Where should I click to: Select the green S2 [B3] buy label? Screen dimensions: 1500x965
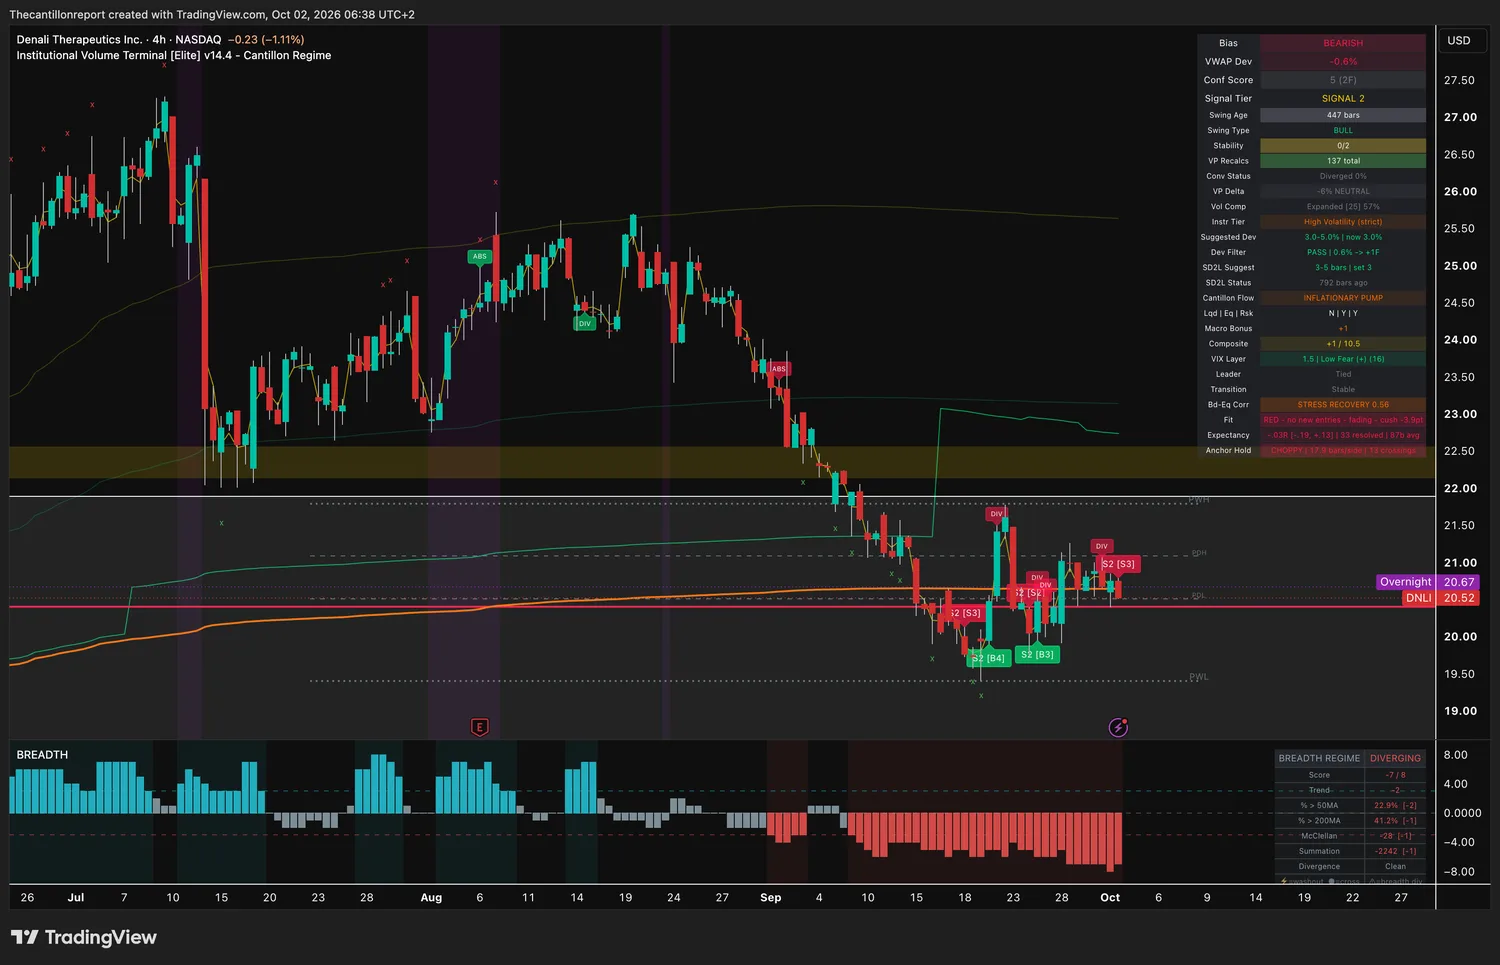point(1037,654)
